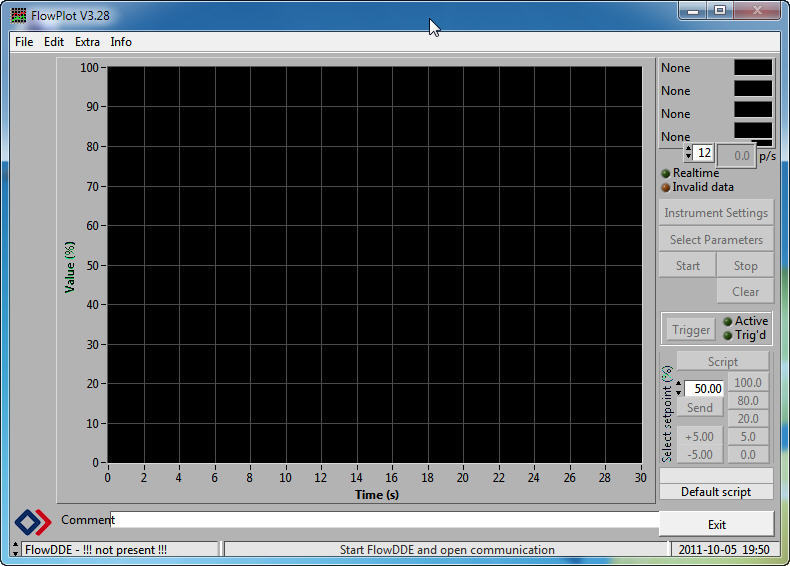Screen dimensions: 790x566
Task: Click the Start button
Action: 687,266
